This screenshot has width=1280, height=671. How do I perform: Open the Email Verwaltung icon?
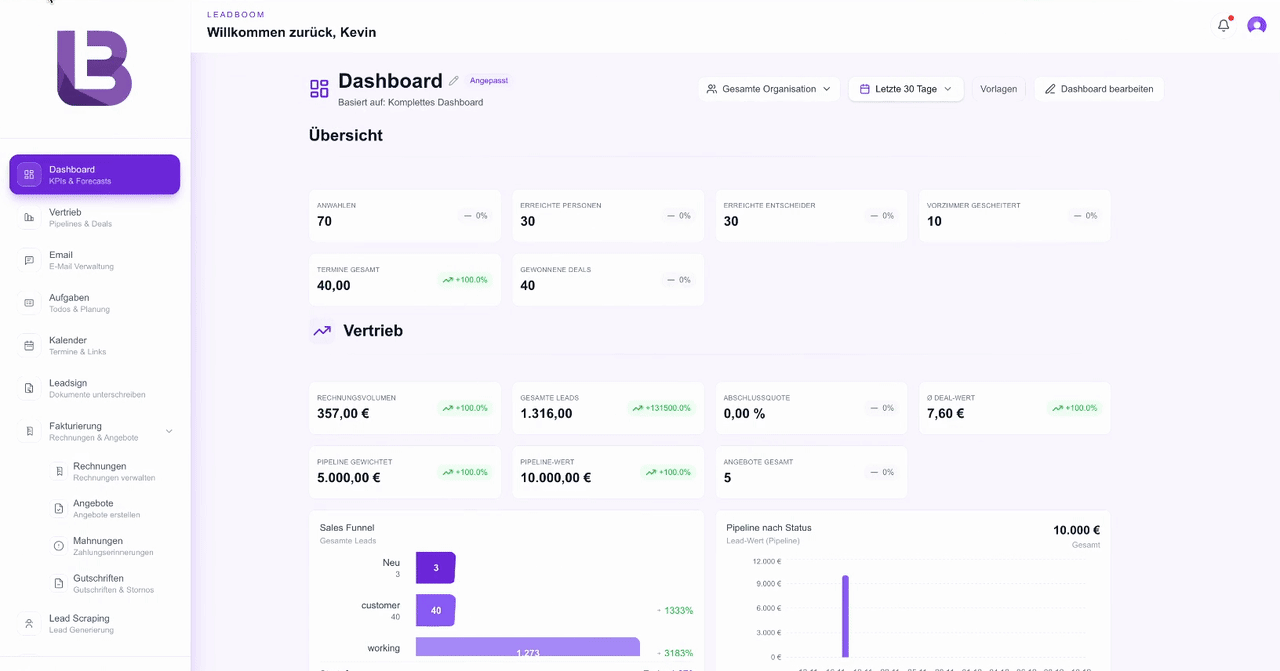click(x=30, y=260)
